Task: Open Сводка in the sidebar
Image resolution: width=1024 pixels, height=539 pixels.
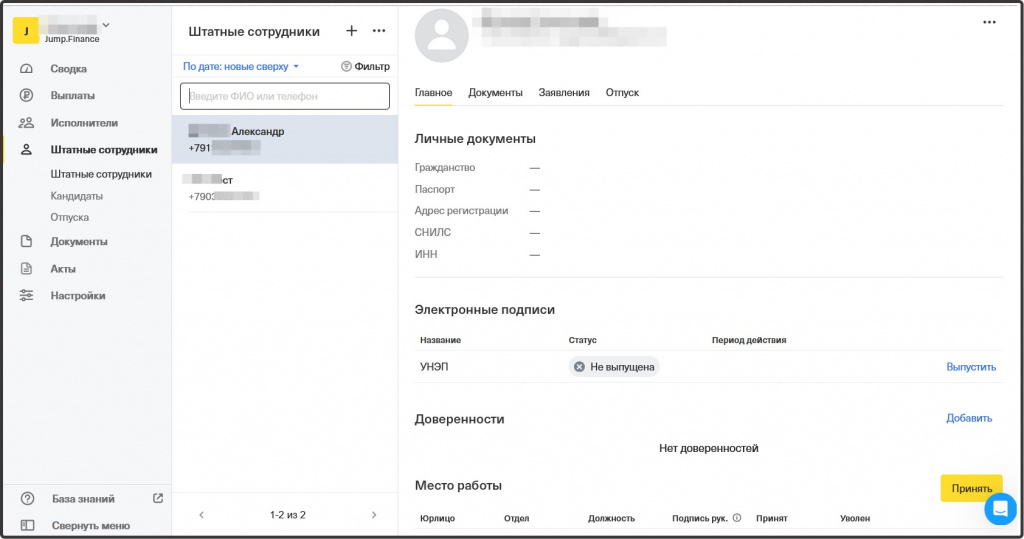Action: tap(68, 69)
